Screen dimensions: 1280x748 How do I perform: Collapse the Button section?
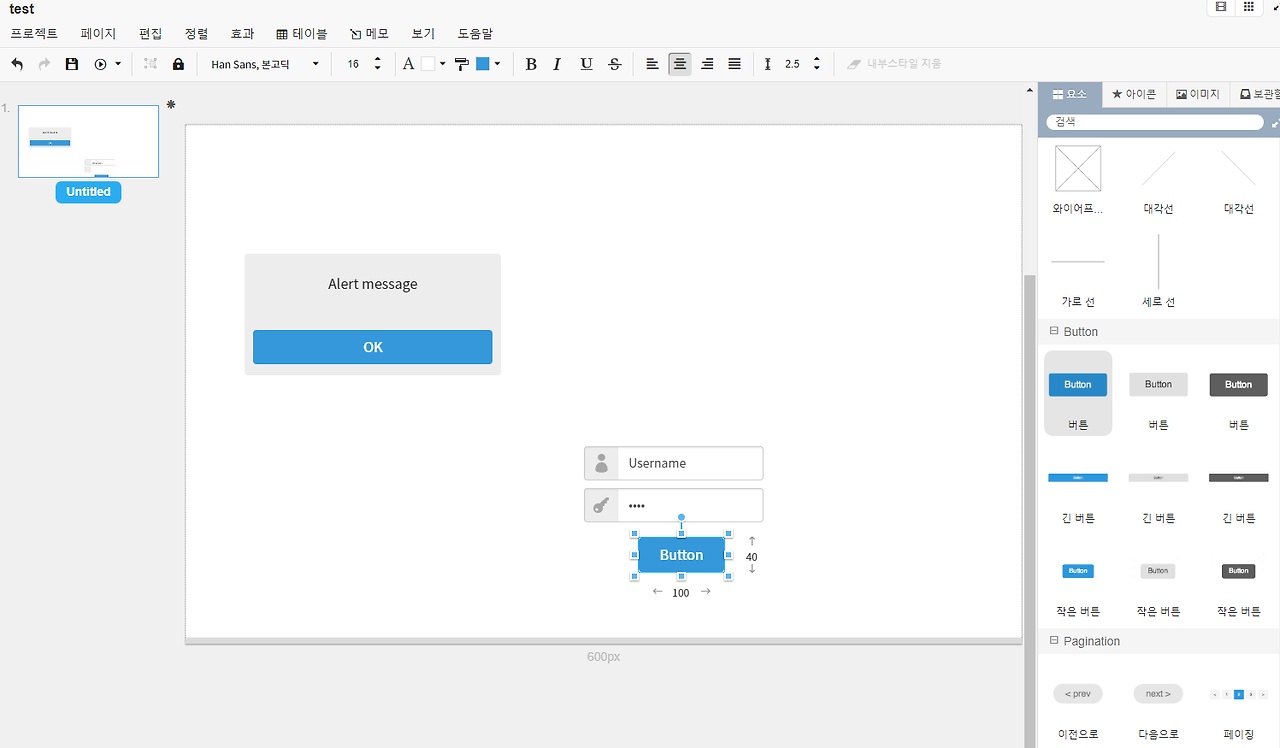1053,331
